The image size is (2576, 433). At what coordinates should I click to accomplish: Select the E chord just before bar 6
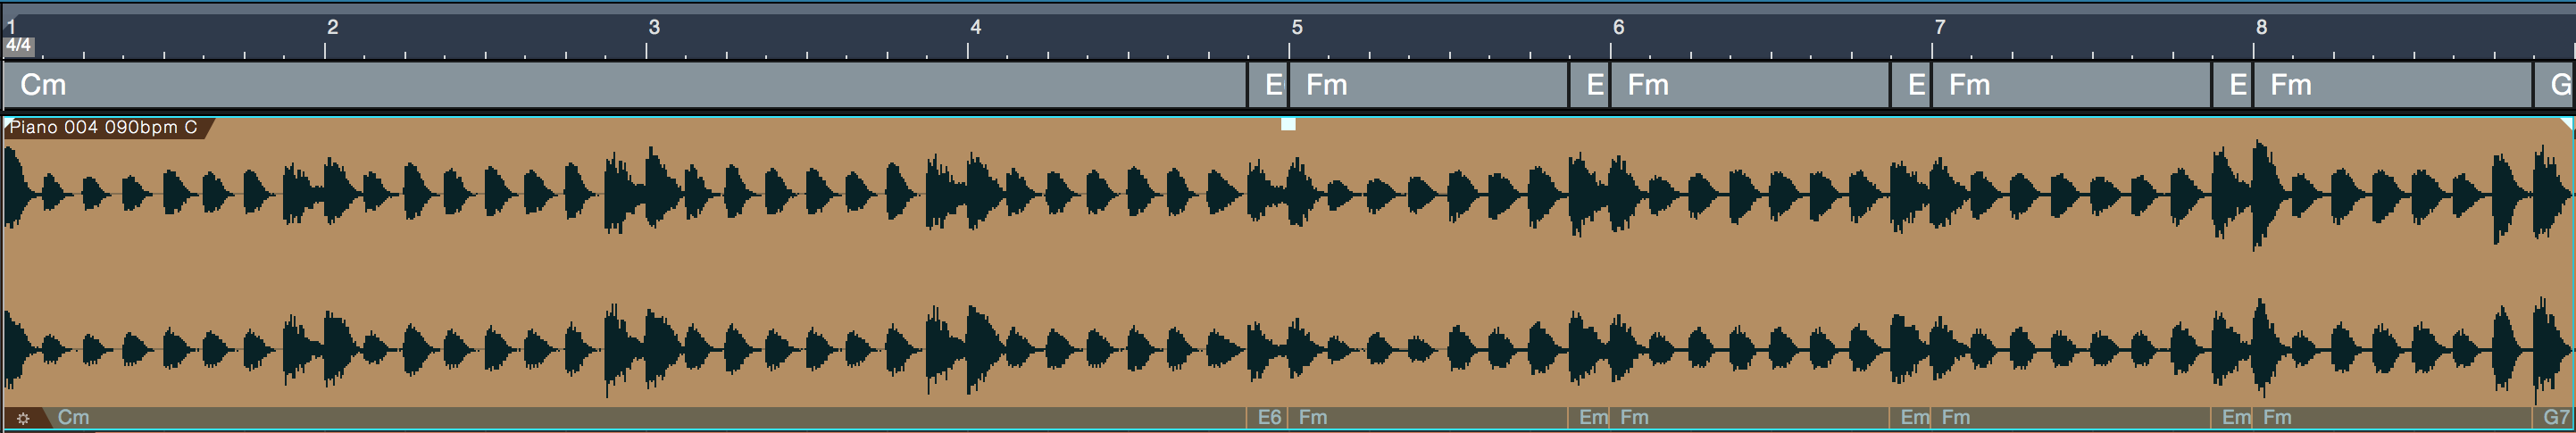1589,85
